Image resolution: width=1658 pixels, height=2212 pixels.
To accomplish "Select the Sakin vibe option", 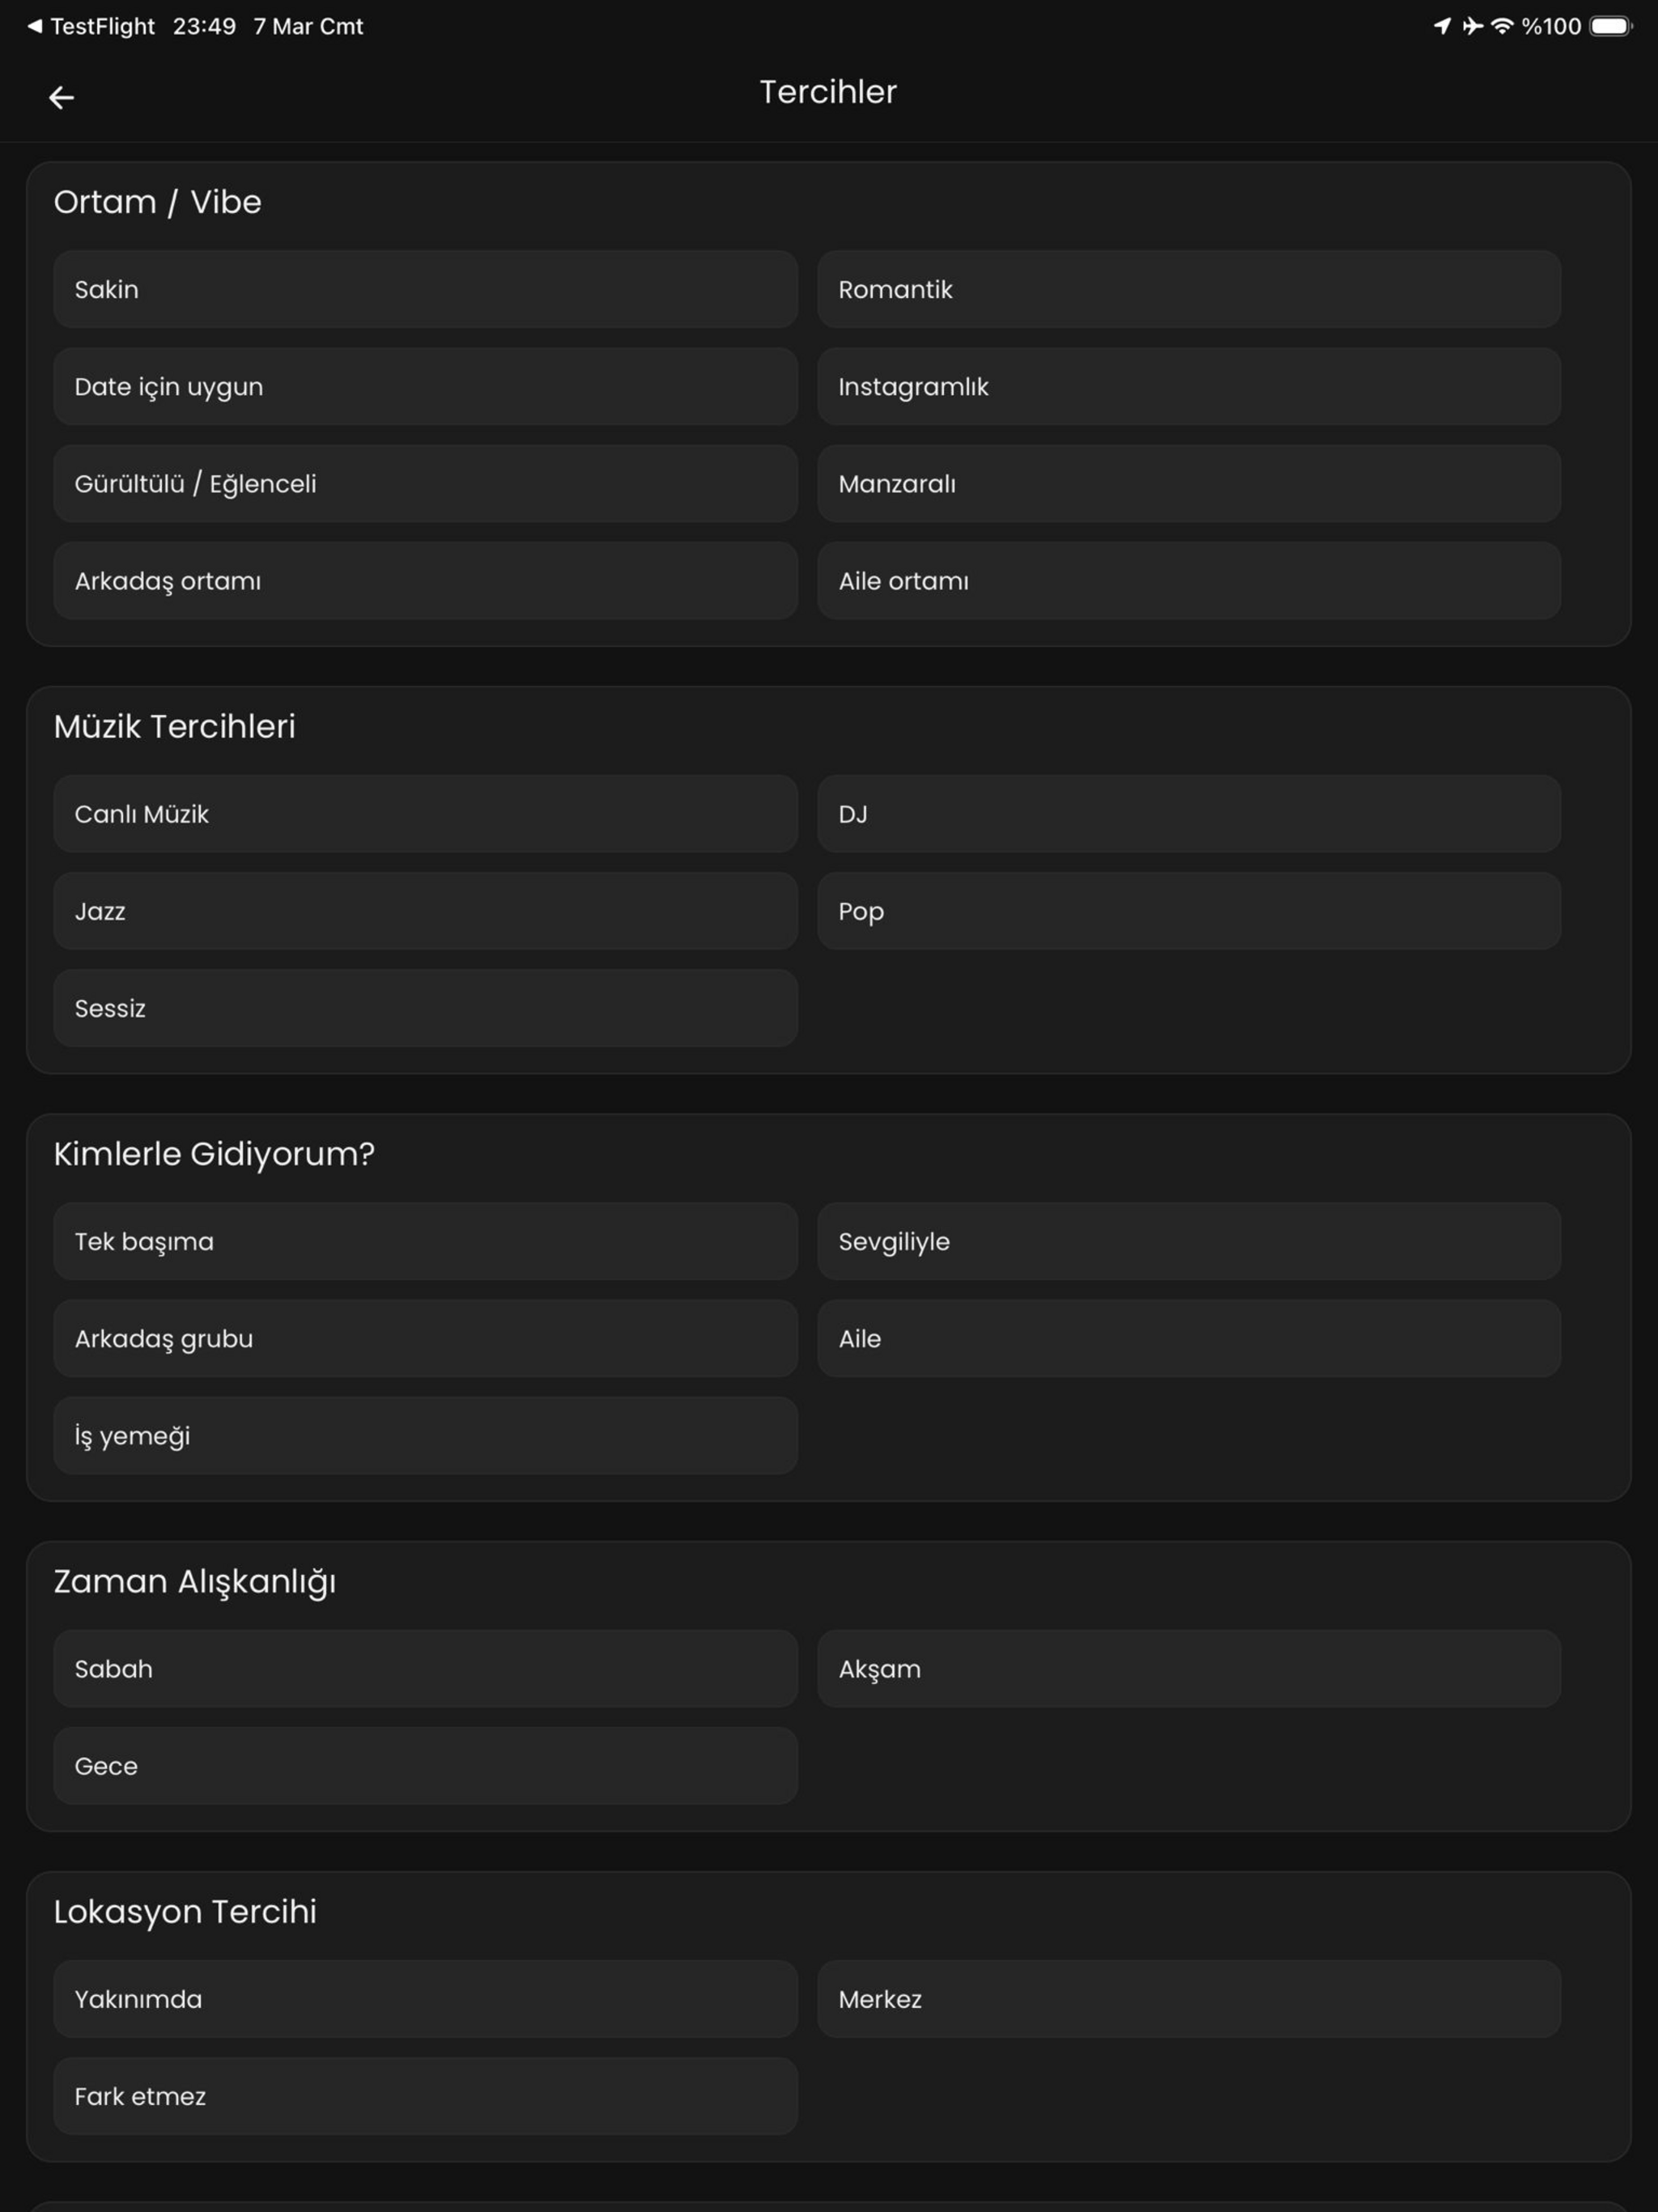I will click(425, 289).
